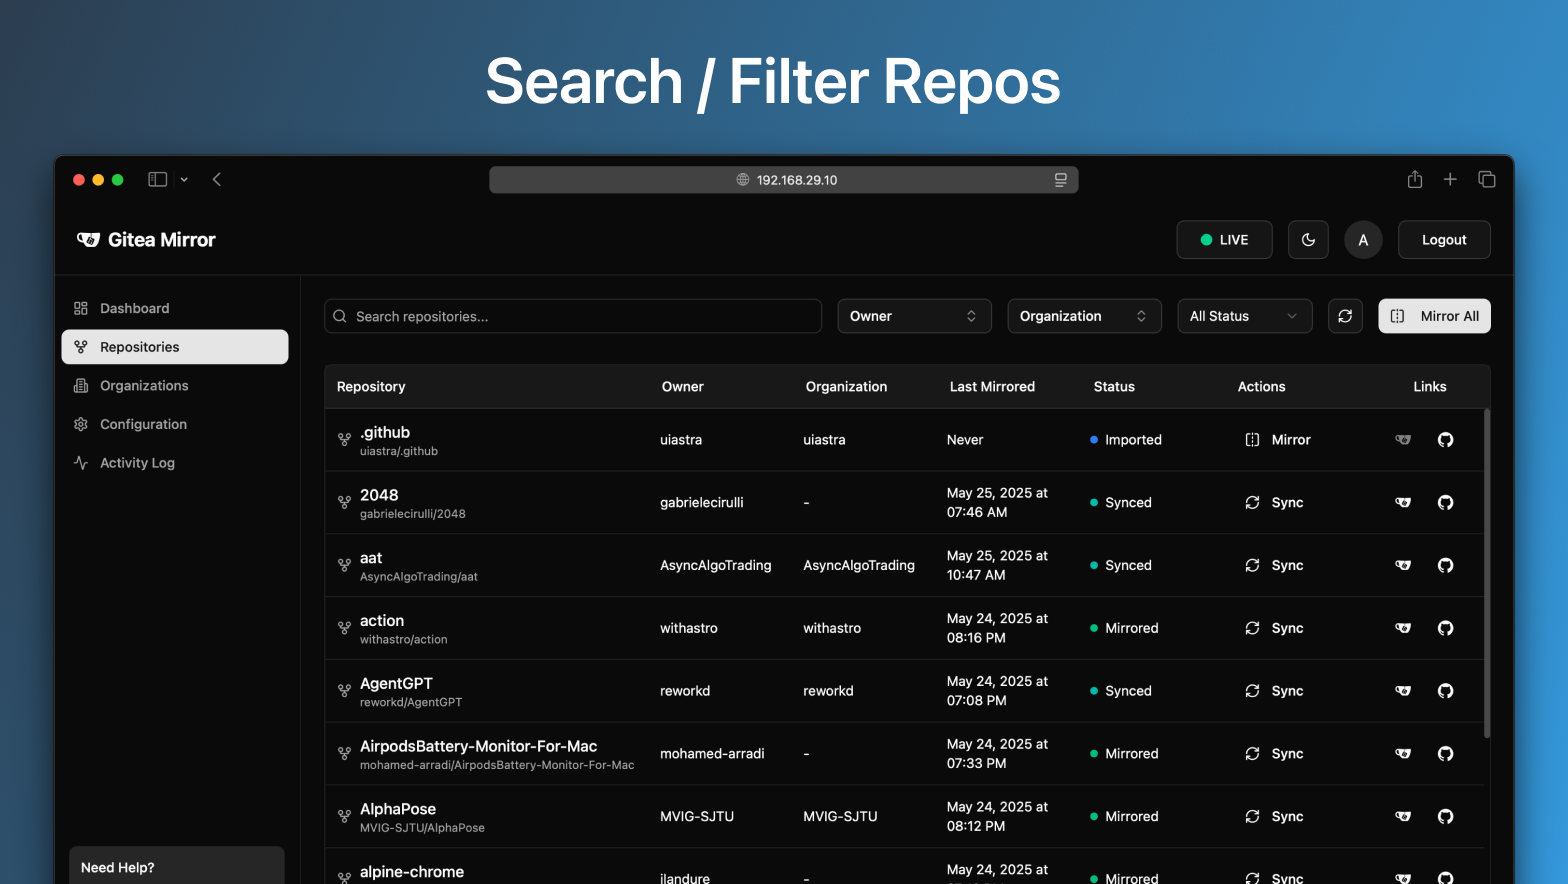Go back using the browser back arrow
This screenshot has height=884, width=1568.
click(217, 179)
